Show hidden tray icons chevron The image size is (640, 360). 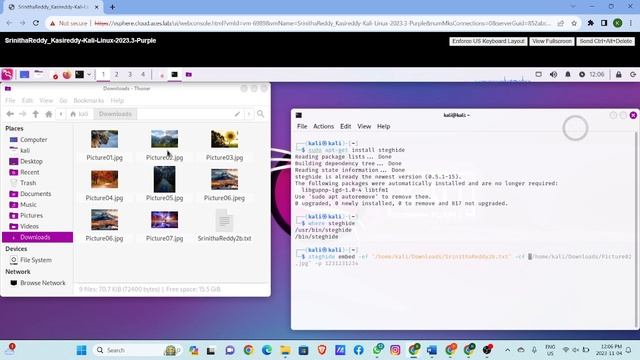coord(507,350)
